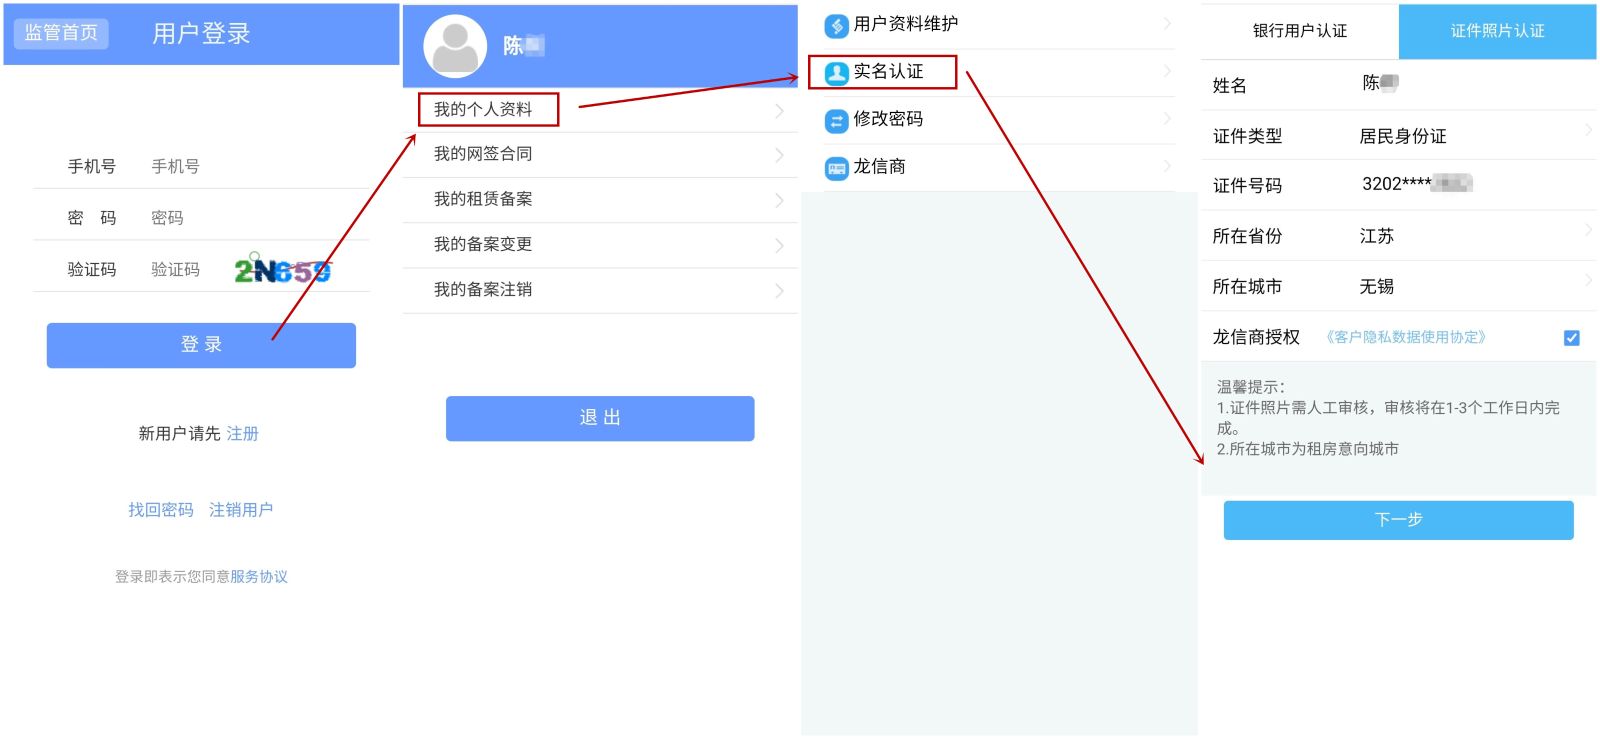Click the user profile avatar icon

pyautogui.click(x=455, y=46)
